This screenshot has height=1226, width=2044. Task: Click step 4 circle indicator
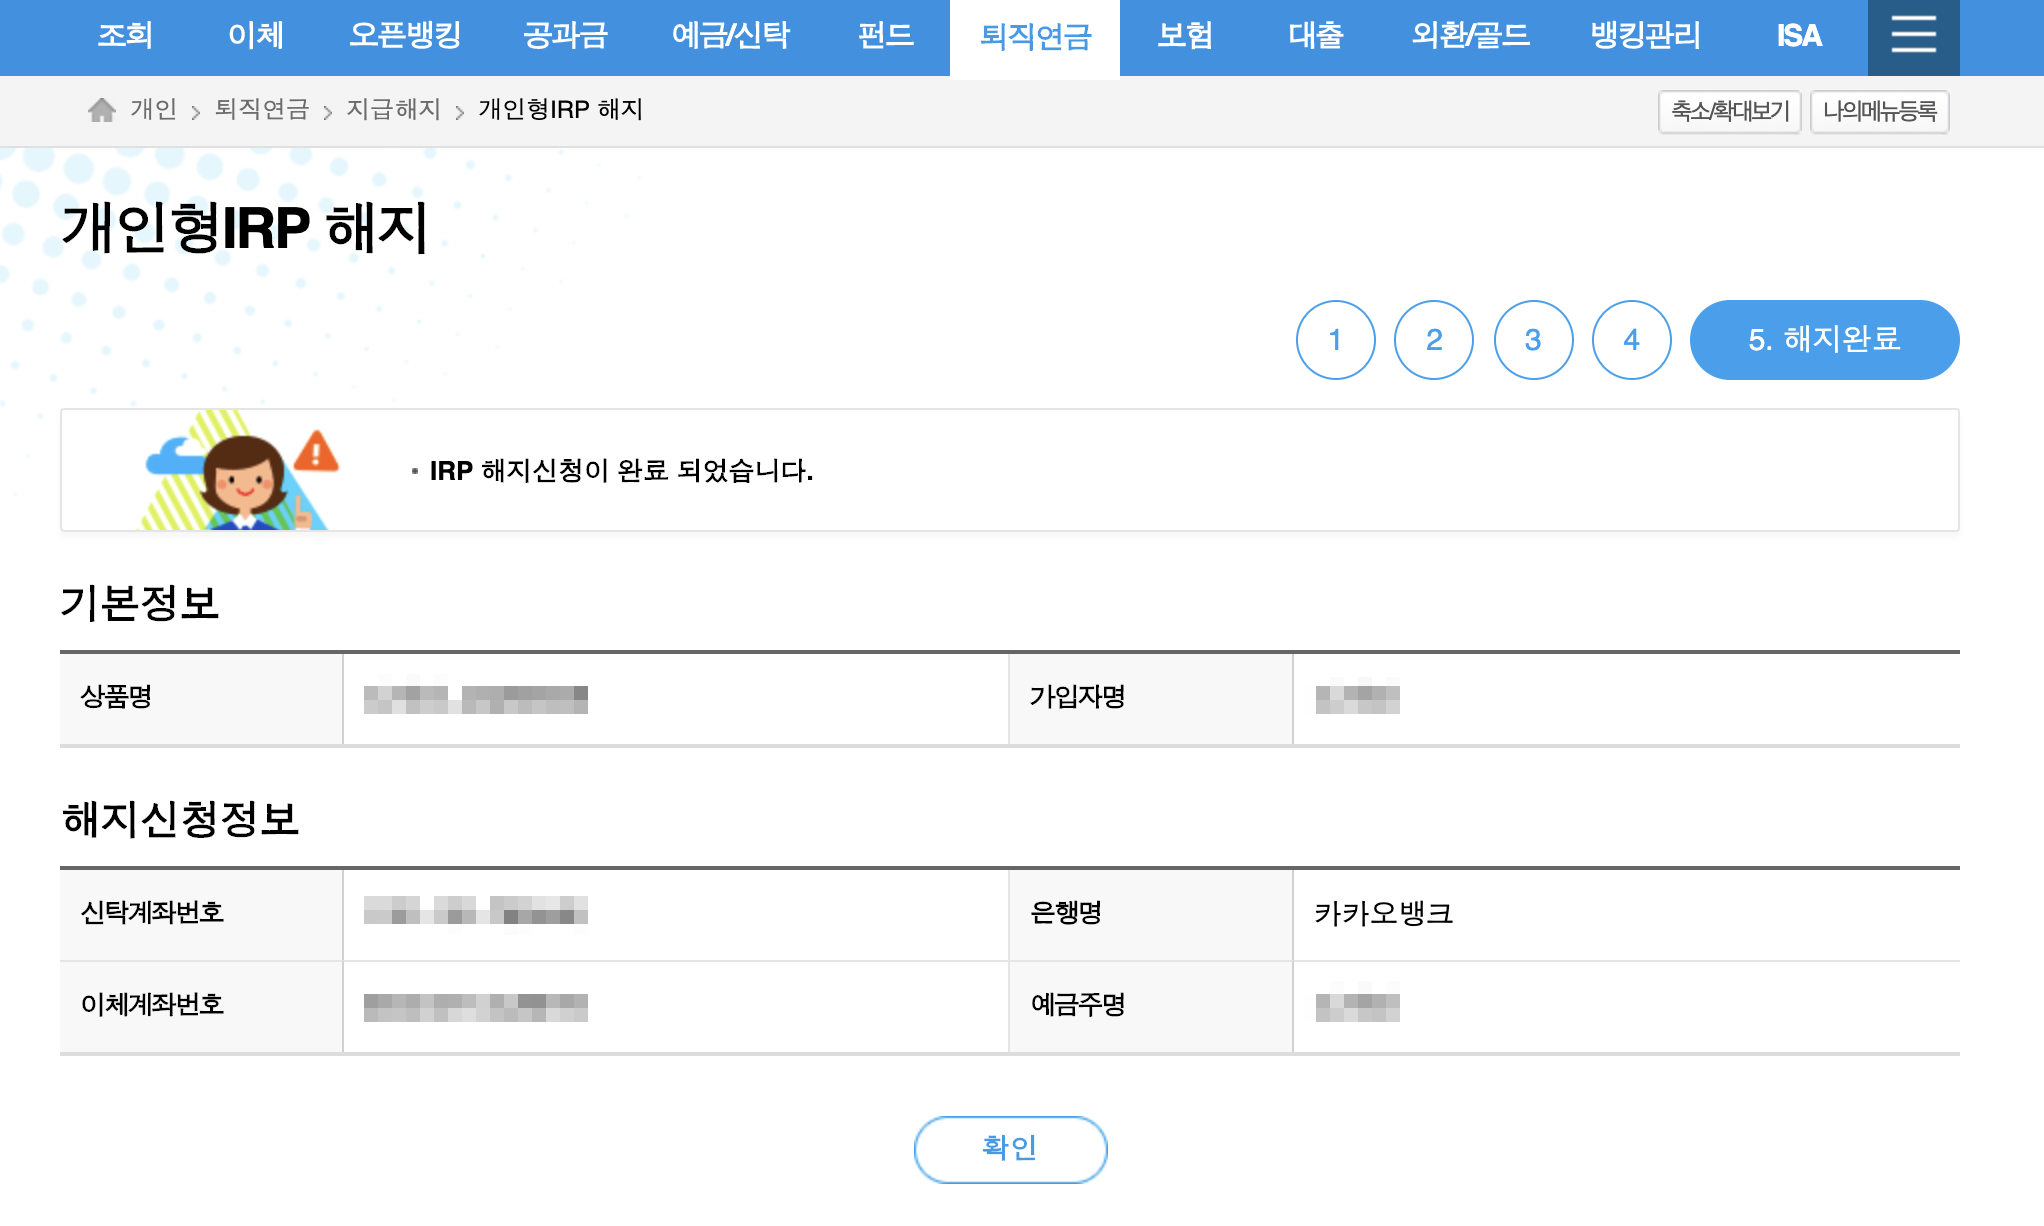pos(1631,340)
